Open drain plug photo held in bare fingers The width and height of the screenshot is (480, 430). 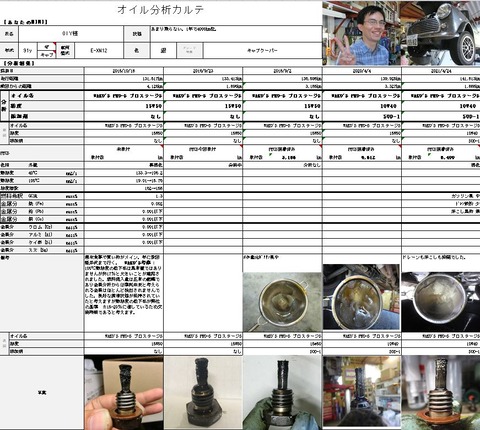pyautogui.click(x=124, y=392)
